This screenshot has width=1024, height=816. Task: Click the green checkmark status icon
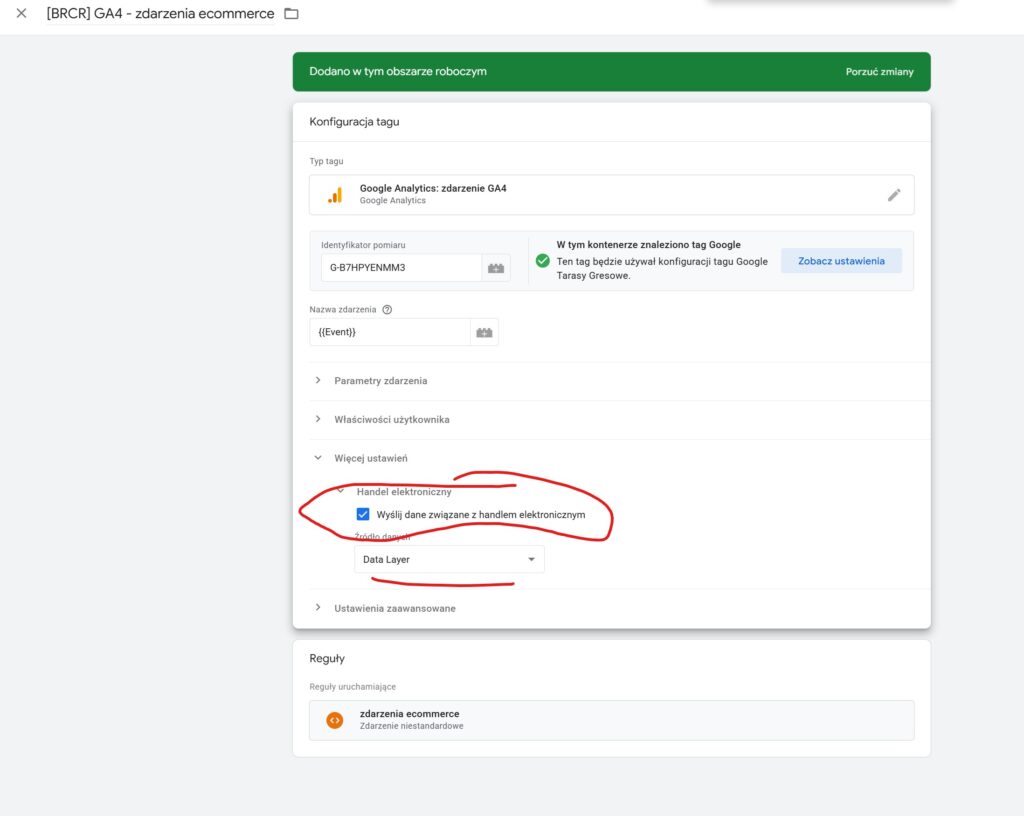542,261
